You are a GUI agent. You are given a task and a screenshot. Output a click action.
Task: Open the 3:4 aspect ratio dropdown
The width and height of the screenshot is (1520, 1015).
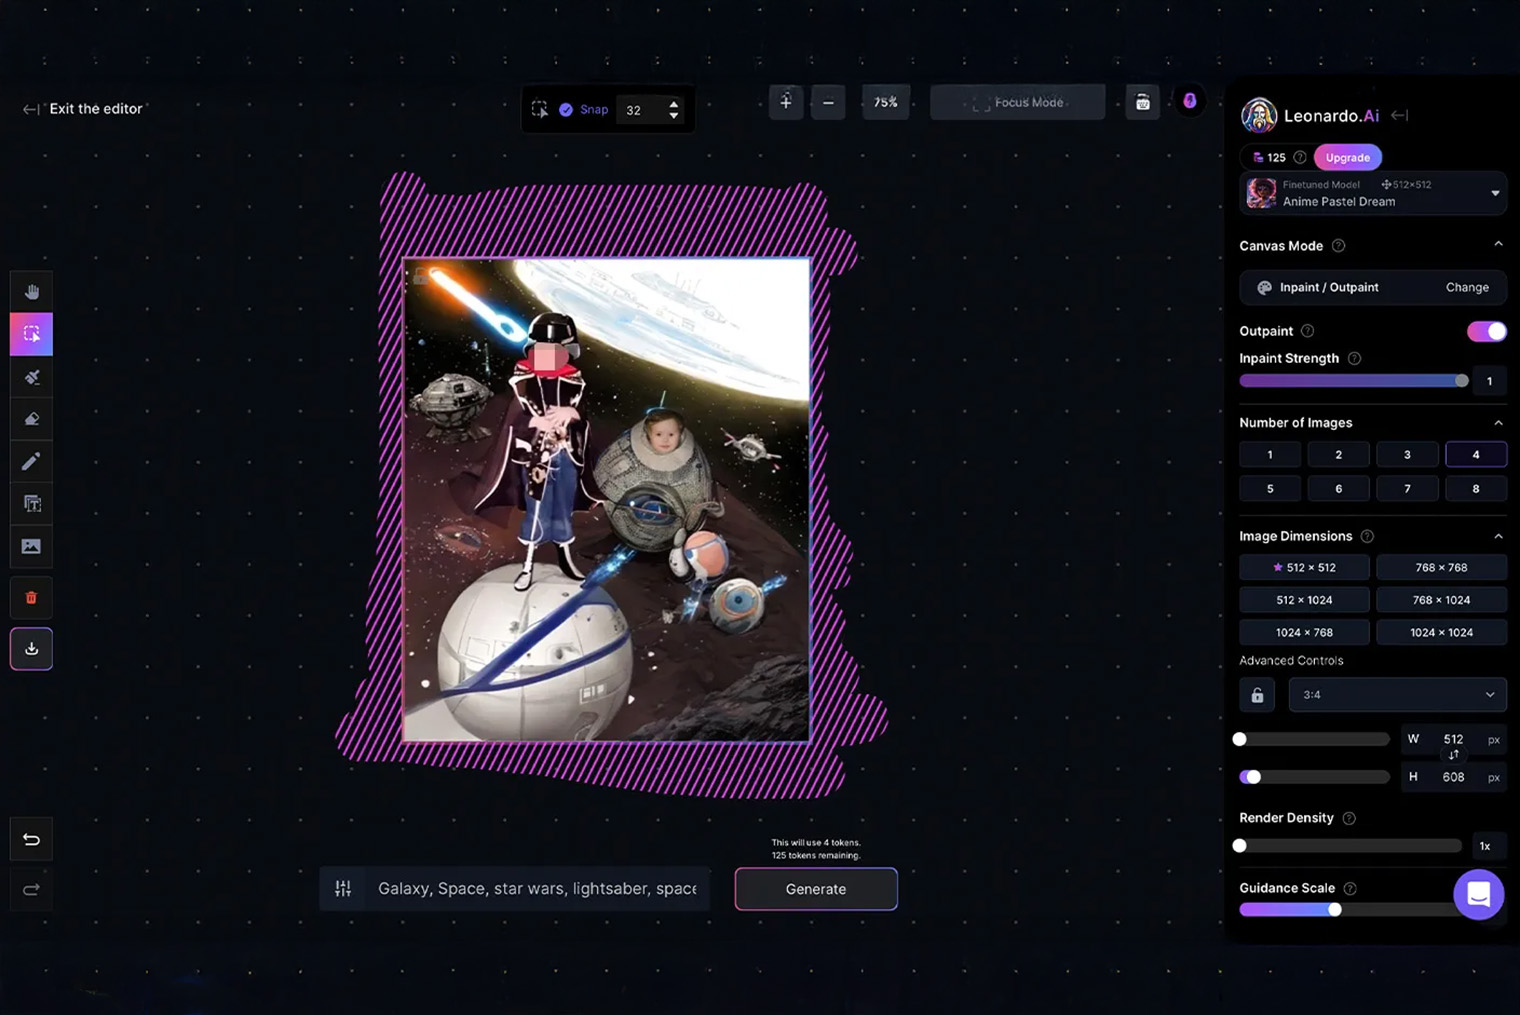point(1397,695)
